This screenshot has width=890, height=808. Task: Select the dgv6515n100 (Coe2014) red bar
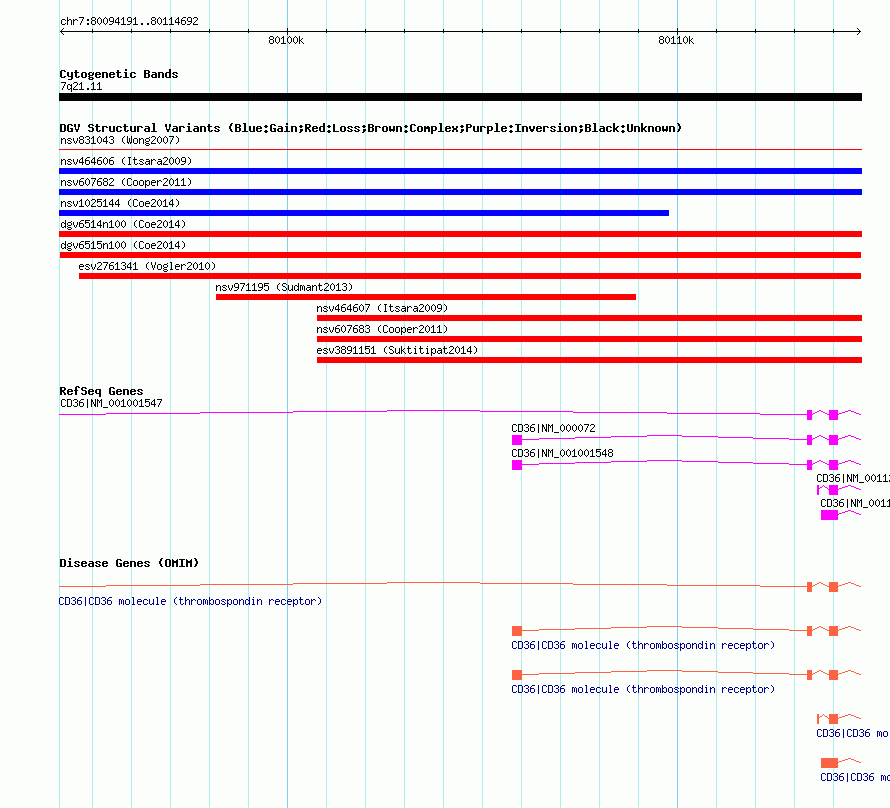pyautogui.click(x=460, y=255)
